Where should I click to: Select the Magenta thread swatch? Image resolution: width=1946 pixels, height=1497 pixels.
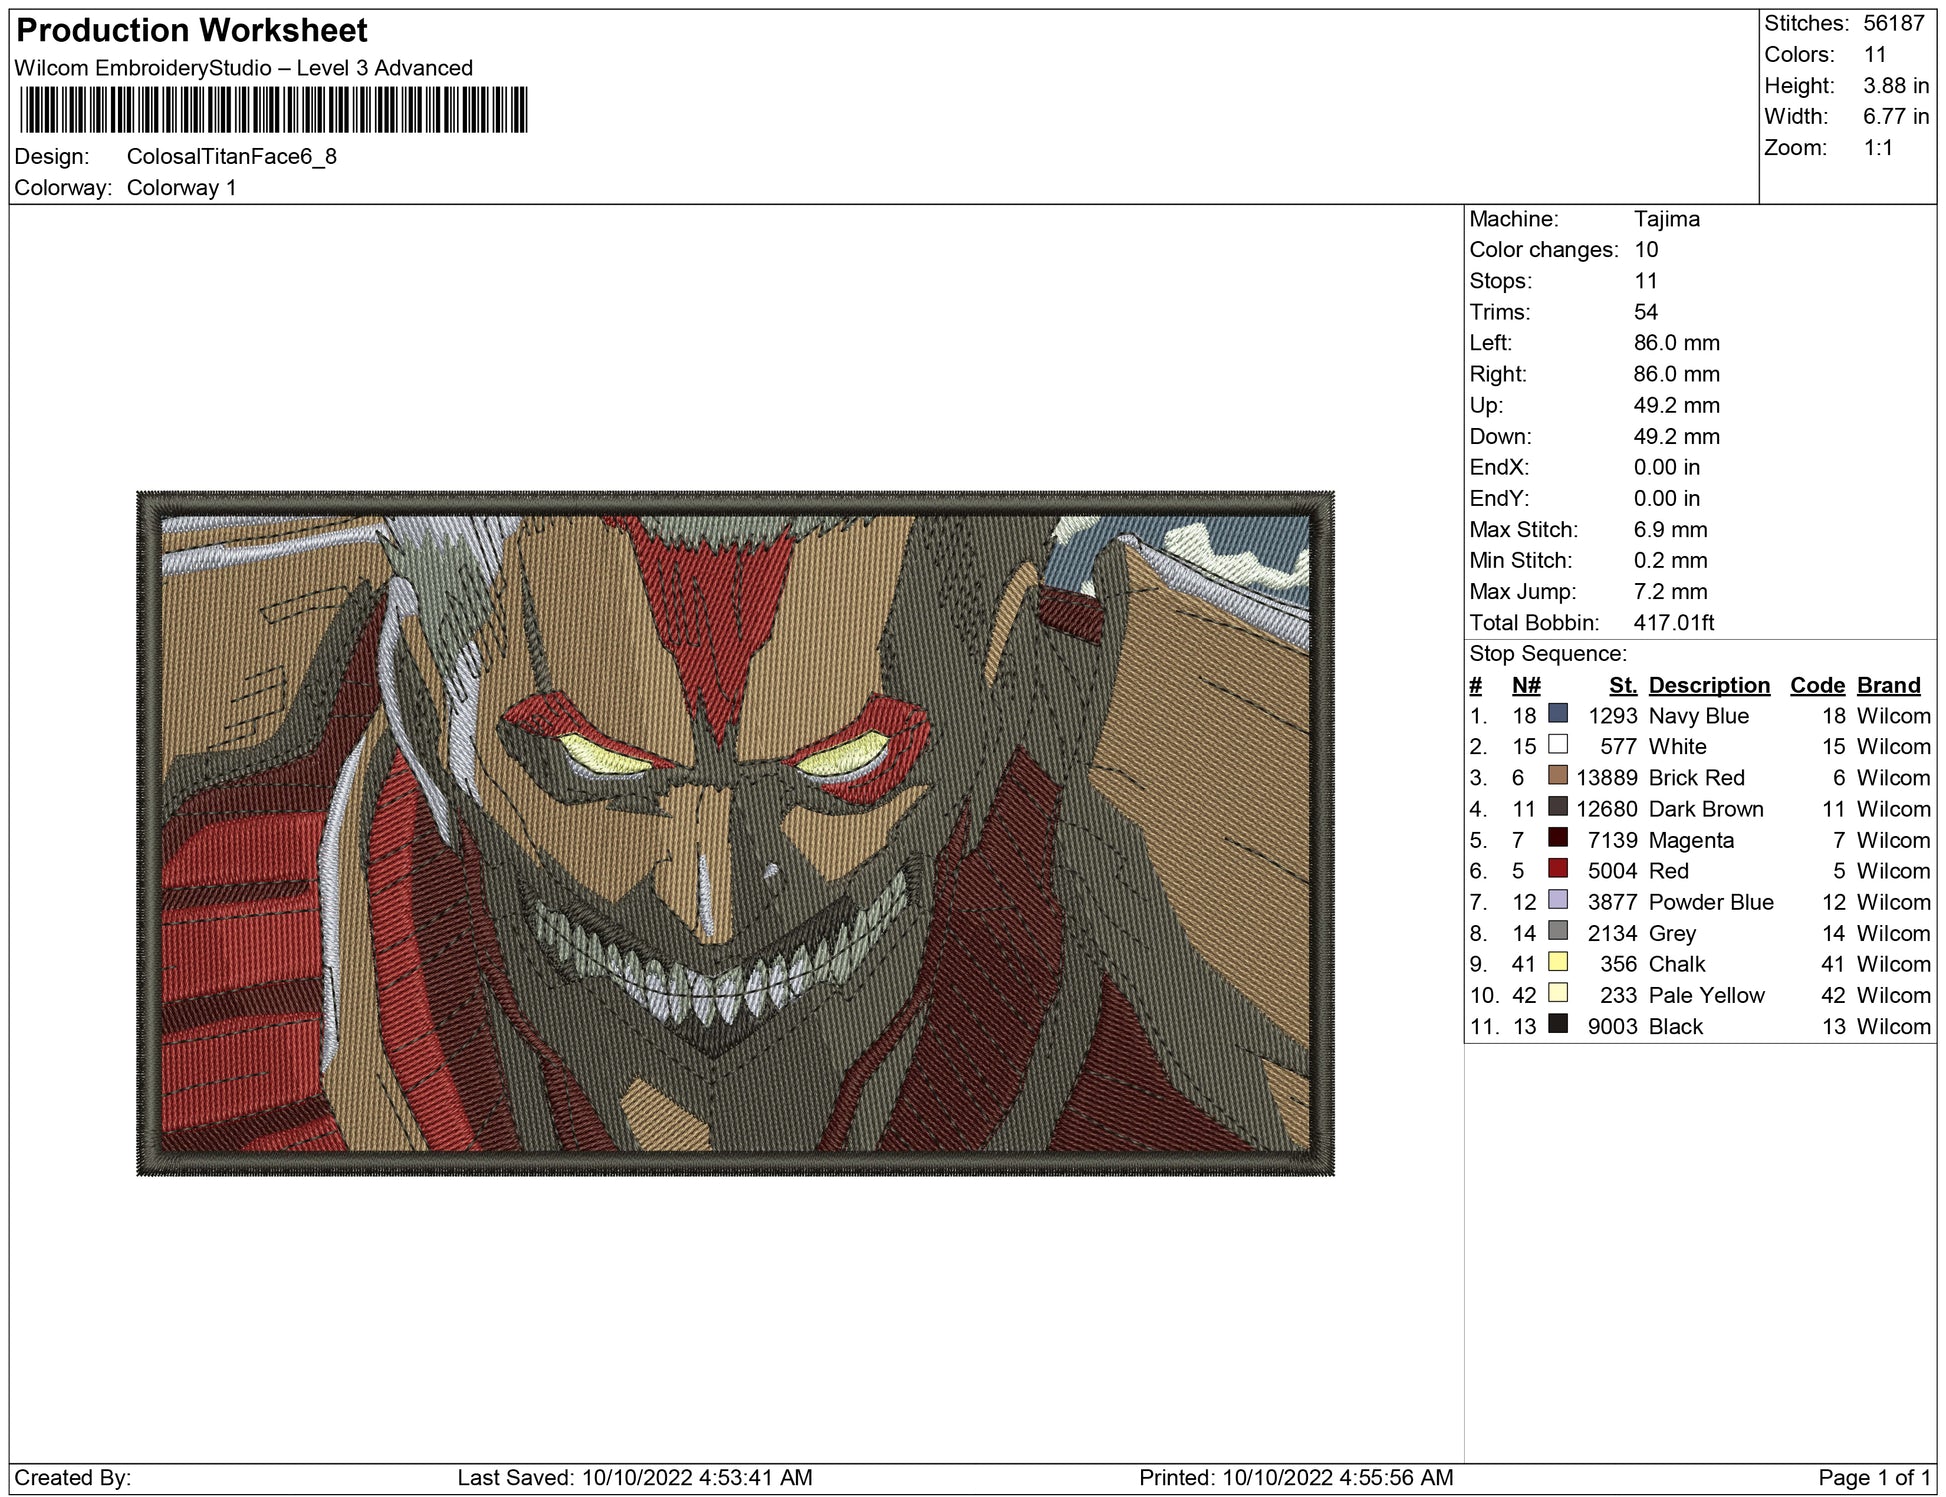[x=1557, y=837]
